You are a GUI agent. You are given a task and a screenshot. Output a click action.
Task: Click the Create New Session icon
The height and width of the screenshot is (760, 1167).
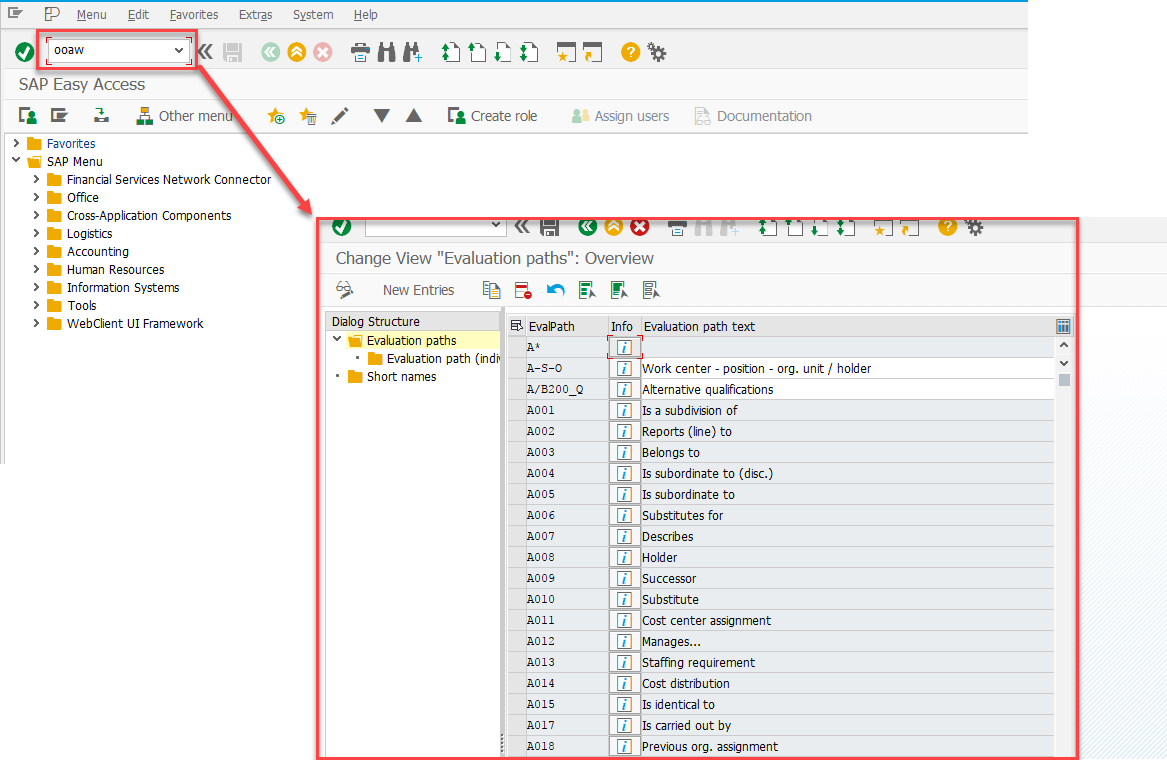565,51
